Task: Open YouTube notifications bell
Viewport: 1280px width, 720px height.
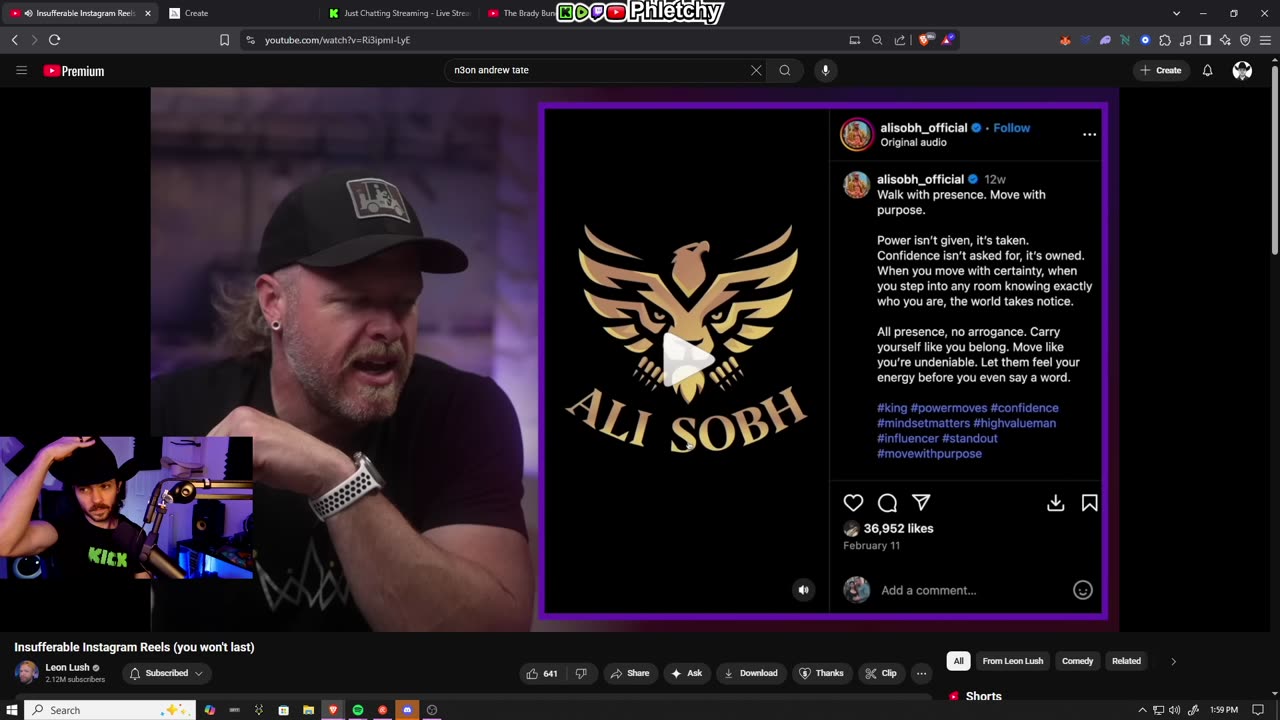Action: click(1207, 70)
